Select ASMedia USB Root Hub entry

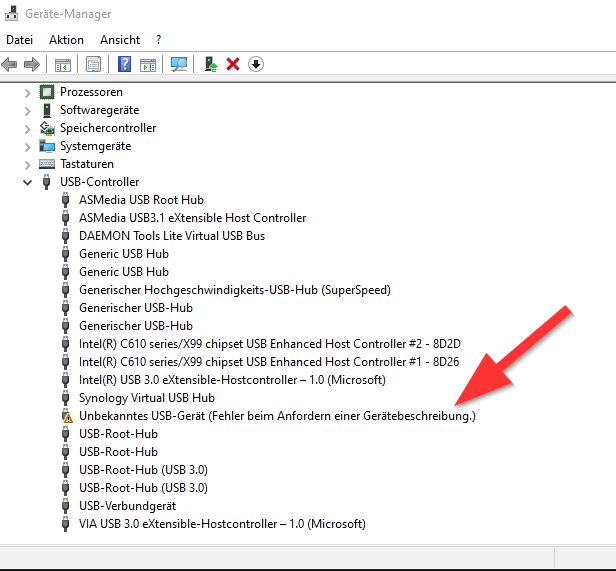[141, 200]
